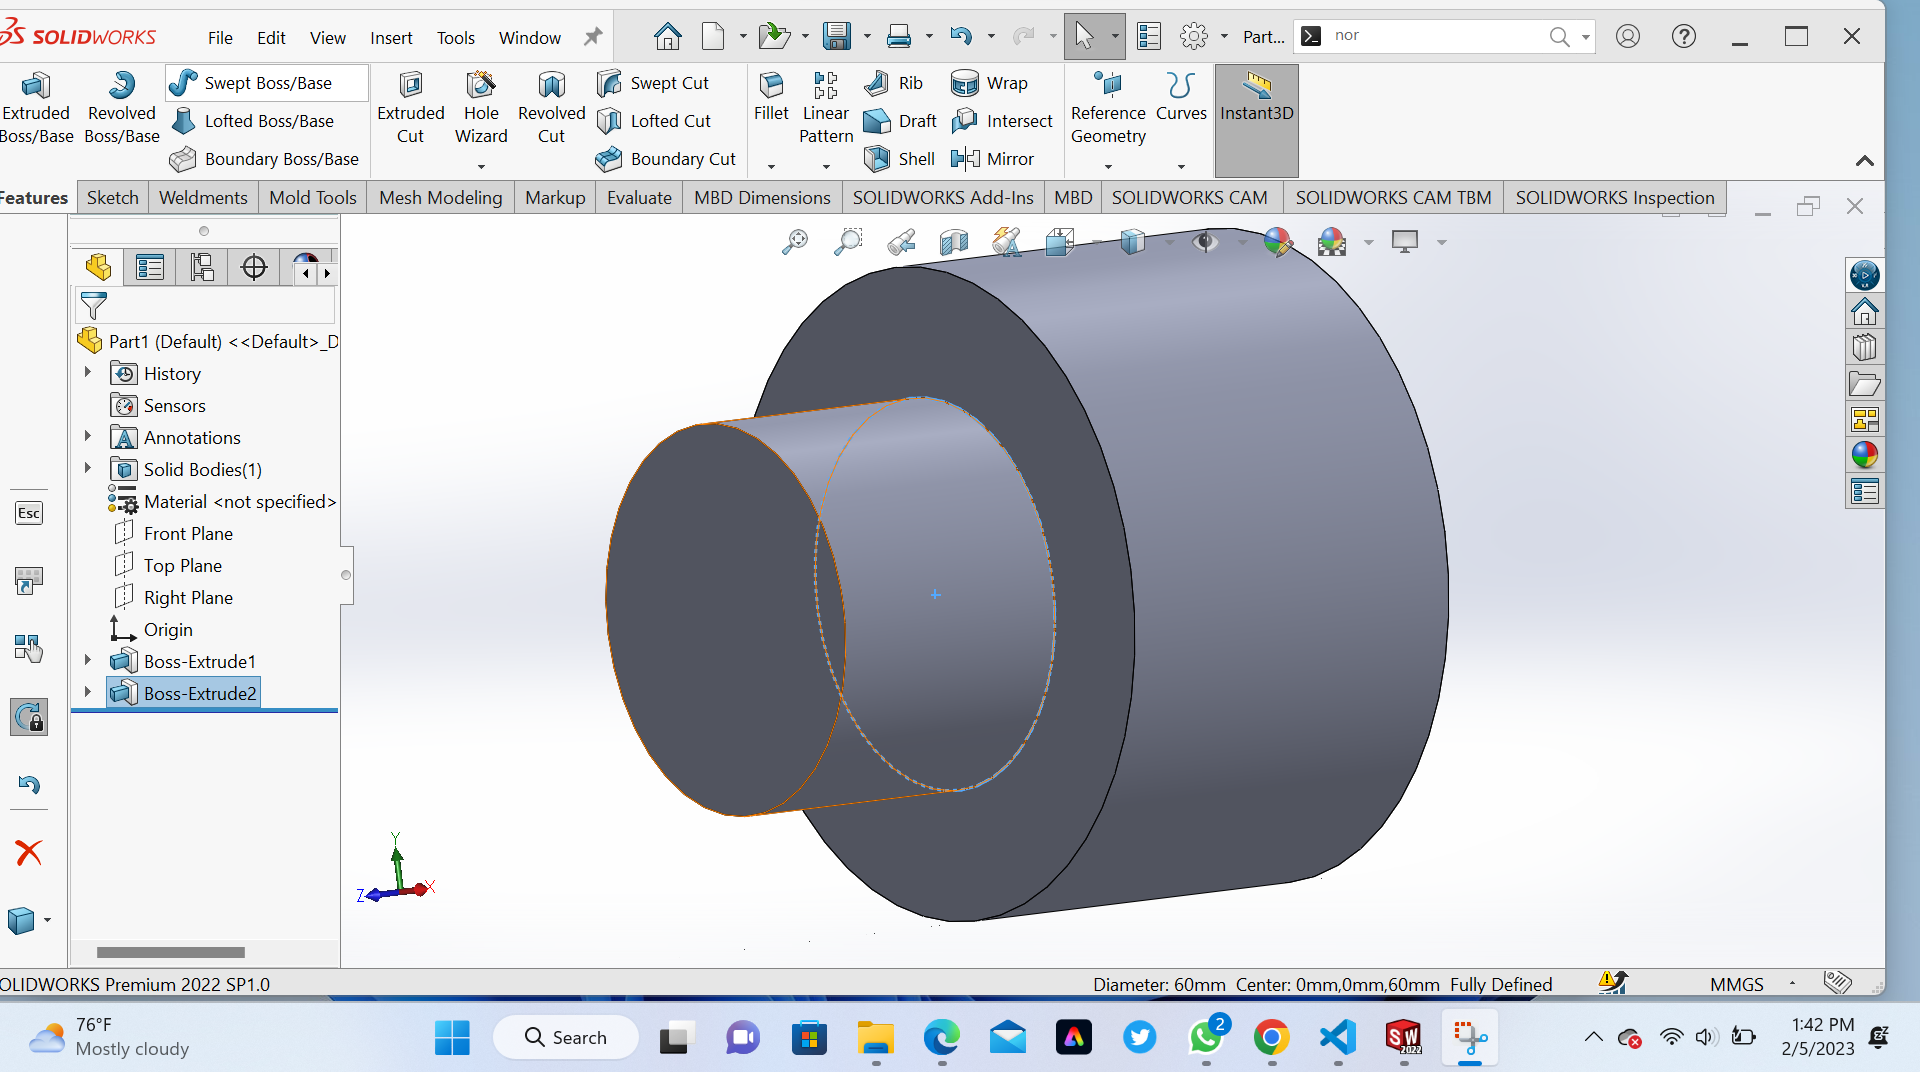The width and height of the screenshot is (1920, 1072).
Task: Open the PropertyManager tab
Action: 150,267
